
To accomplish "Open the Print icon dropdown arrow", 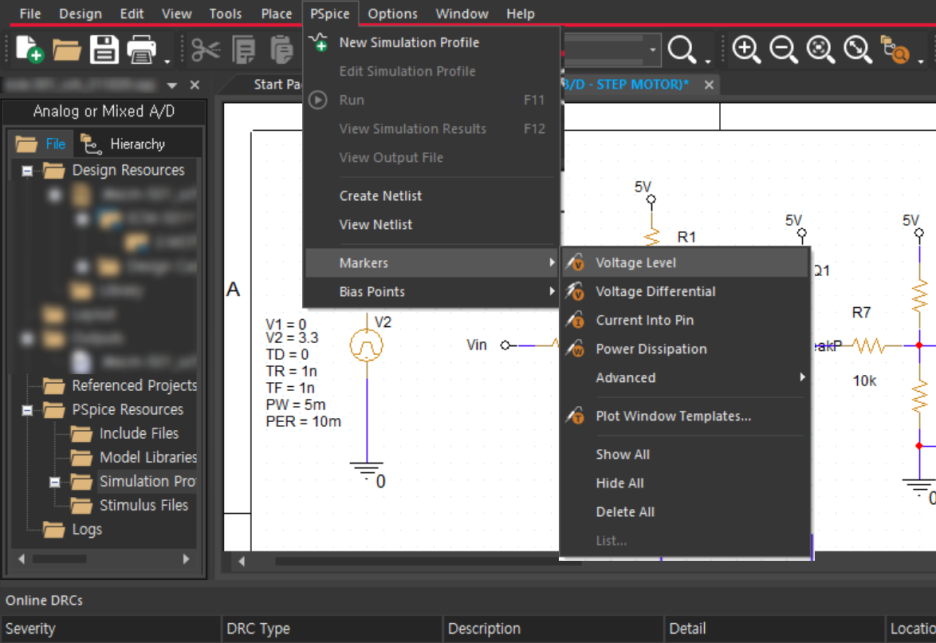I will tap(167, 60).
